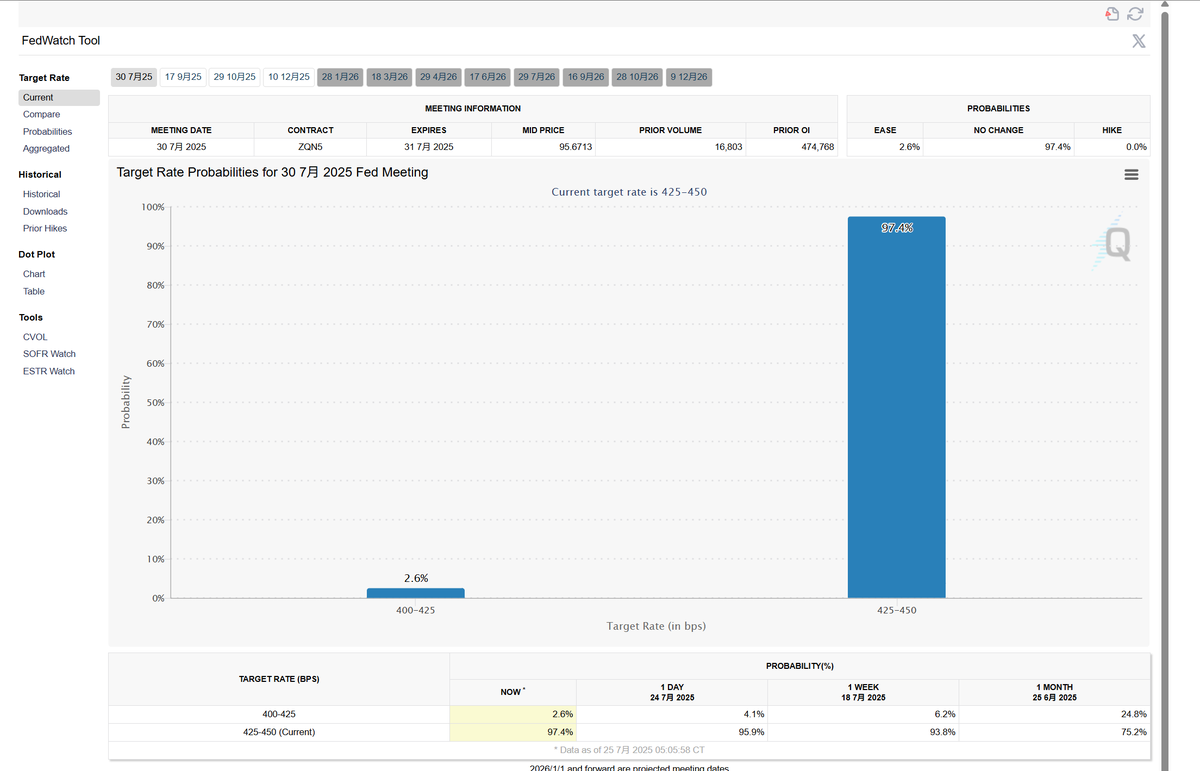1200x771 pixels.
Task: Click the refresh icon
Action: pos(1135,13)
